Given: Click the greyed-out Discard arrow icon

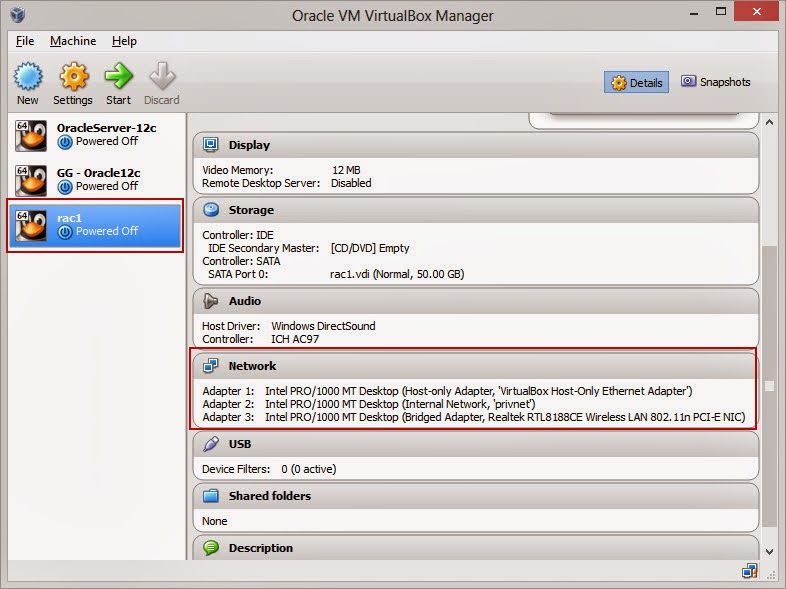Looking at the screenshot, I should click(162, 77).
